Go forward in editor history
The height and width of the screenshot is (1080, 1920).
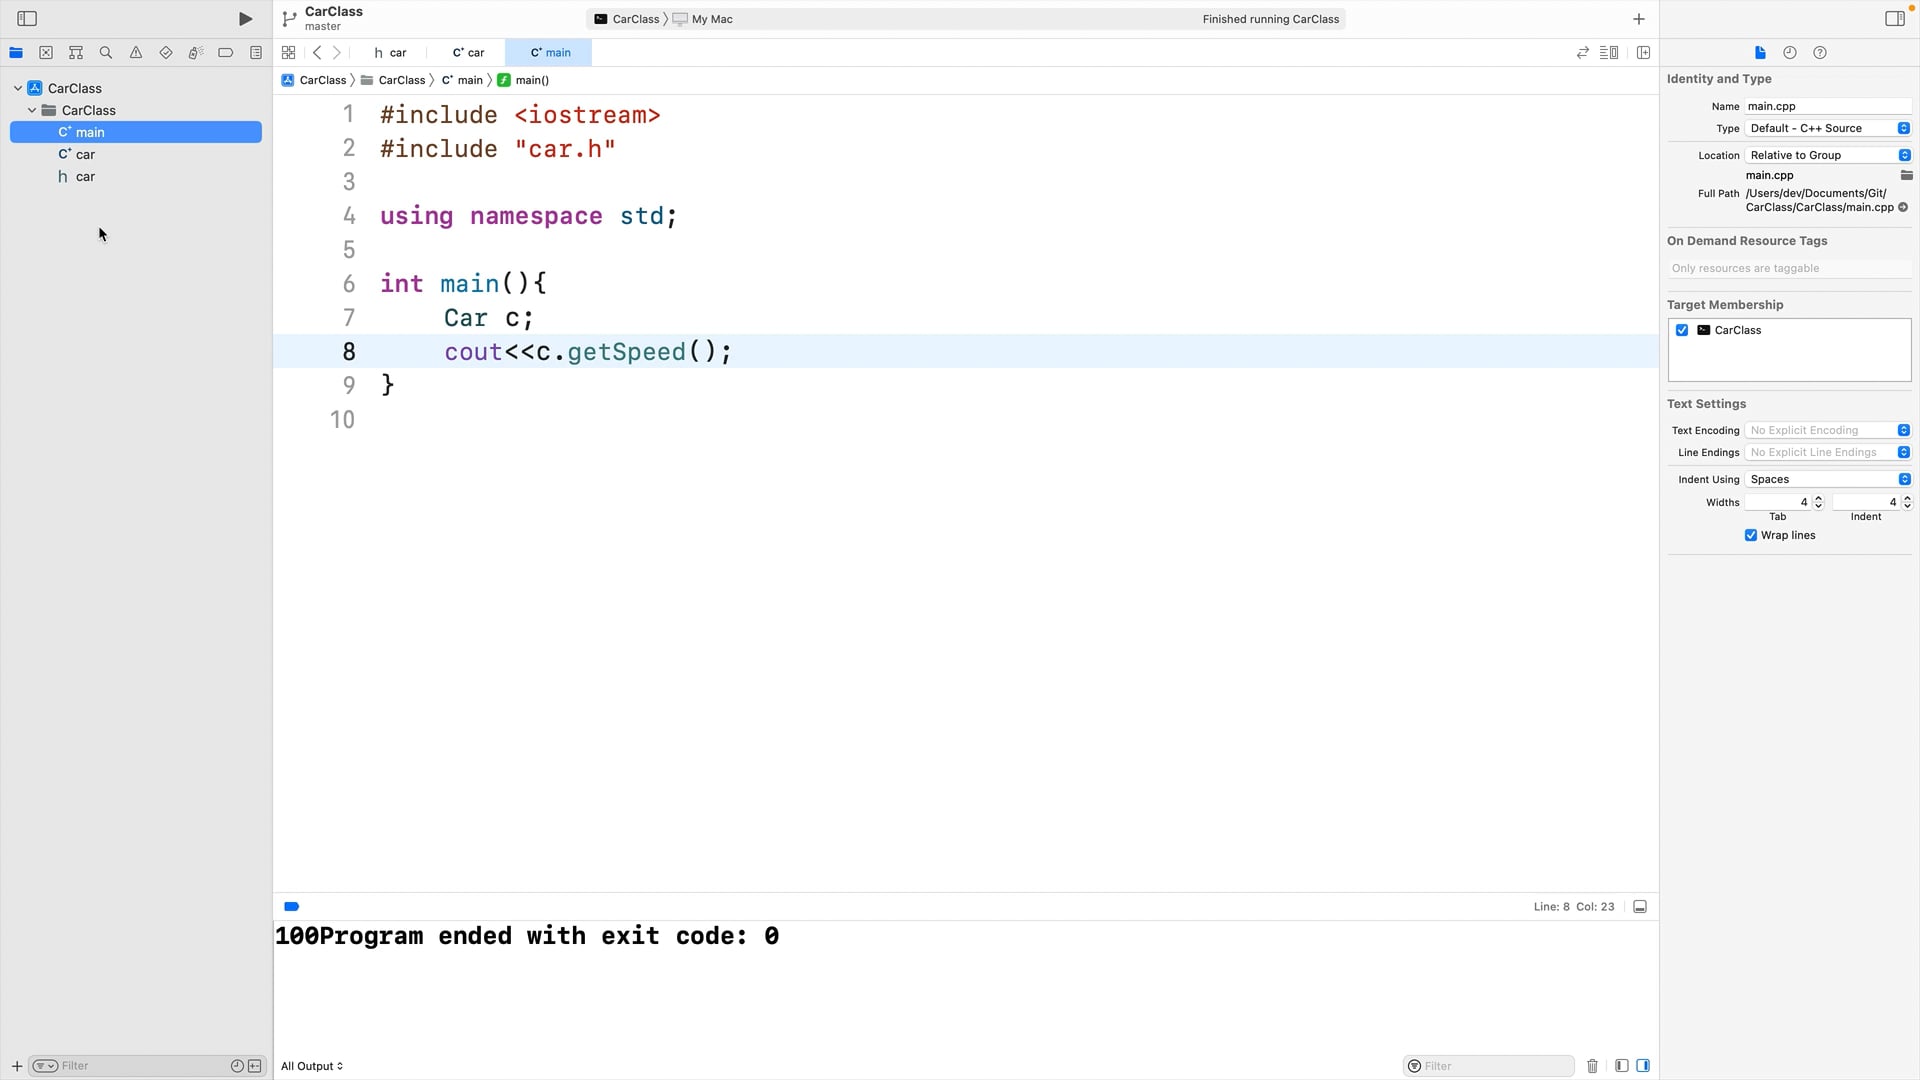337,53
